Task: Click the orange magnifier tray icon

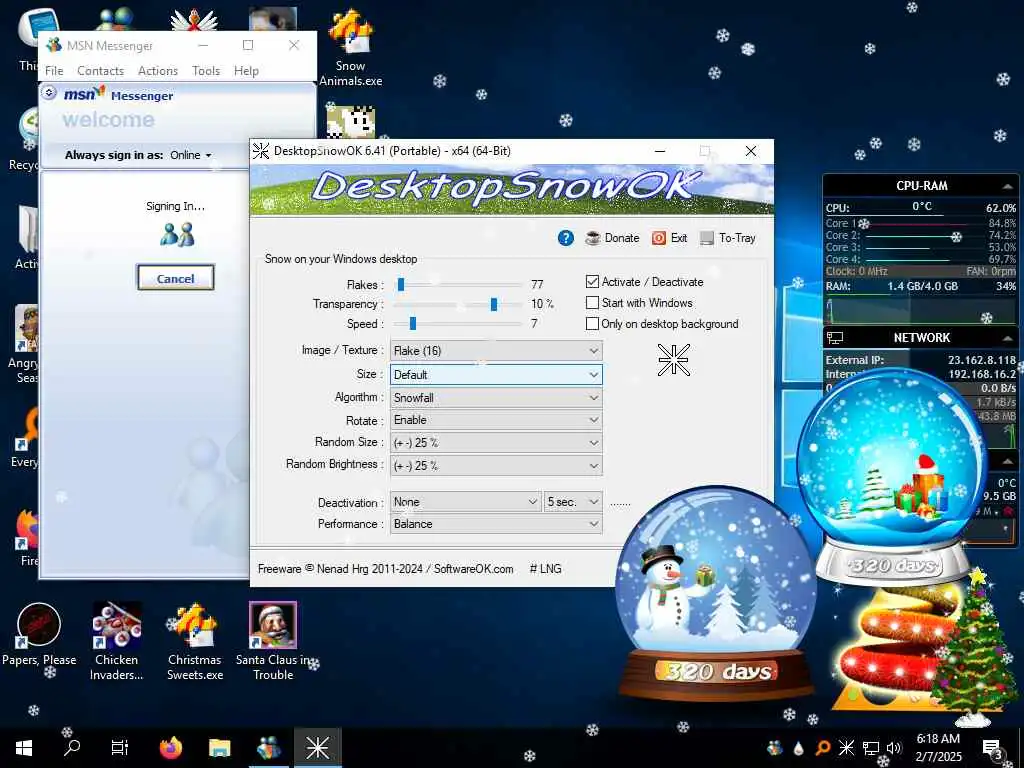Action: pos(823,747)
